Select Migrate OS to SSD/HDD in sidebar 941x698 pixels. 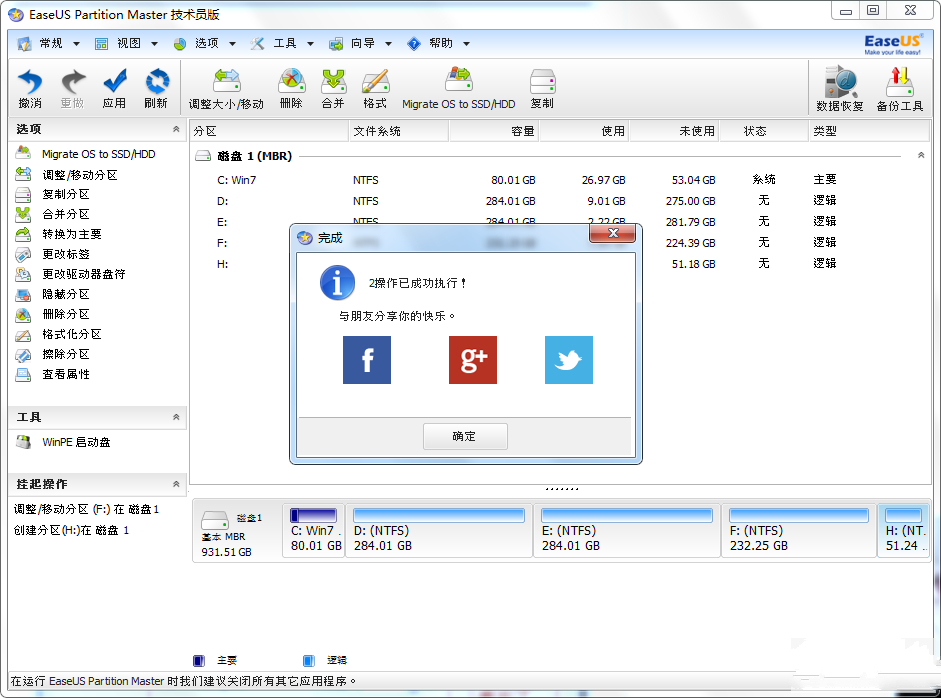pyautogui.click(x=86, y=154)
